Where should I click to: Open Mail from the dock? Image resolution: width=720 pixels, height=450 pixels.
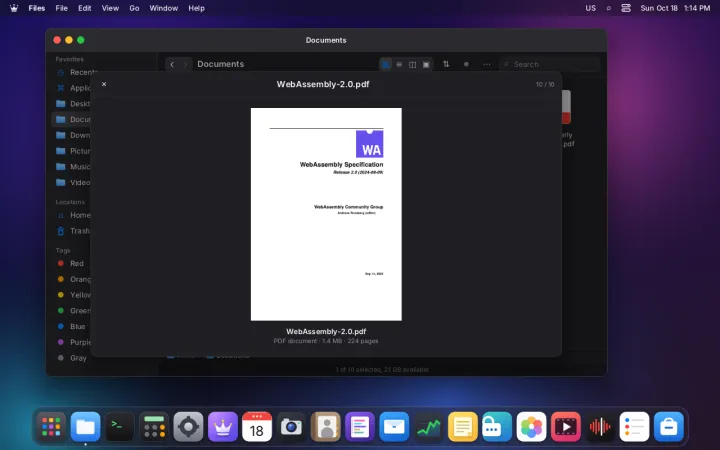click(x=394, y=427)
